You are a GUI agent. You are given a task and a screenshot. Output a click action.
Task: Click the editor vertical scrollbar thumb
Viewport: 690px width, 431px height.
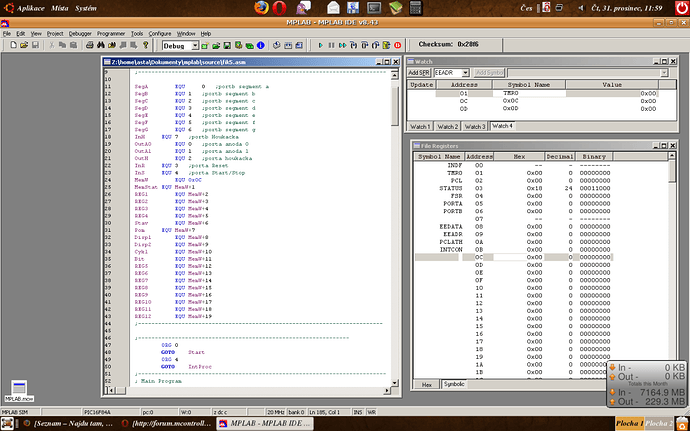395,106
